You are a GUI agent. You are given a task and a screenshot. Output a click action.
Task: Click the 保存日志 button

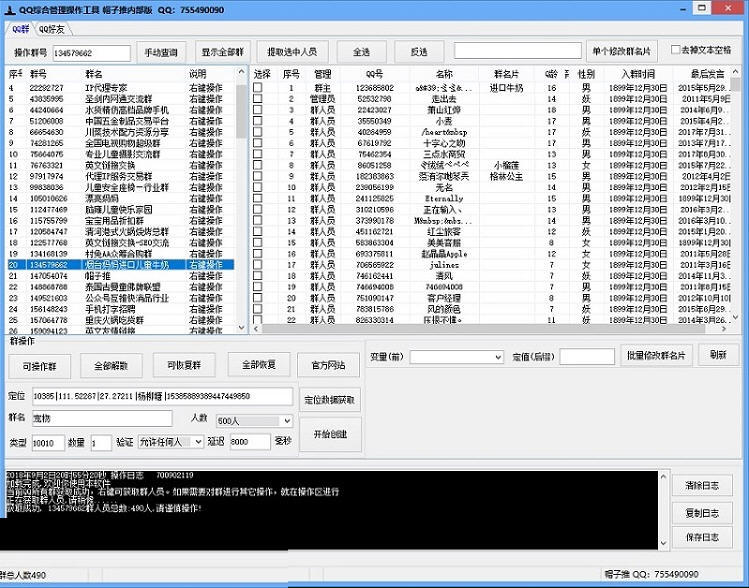click(x=702, y=537)
